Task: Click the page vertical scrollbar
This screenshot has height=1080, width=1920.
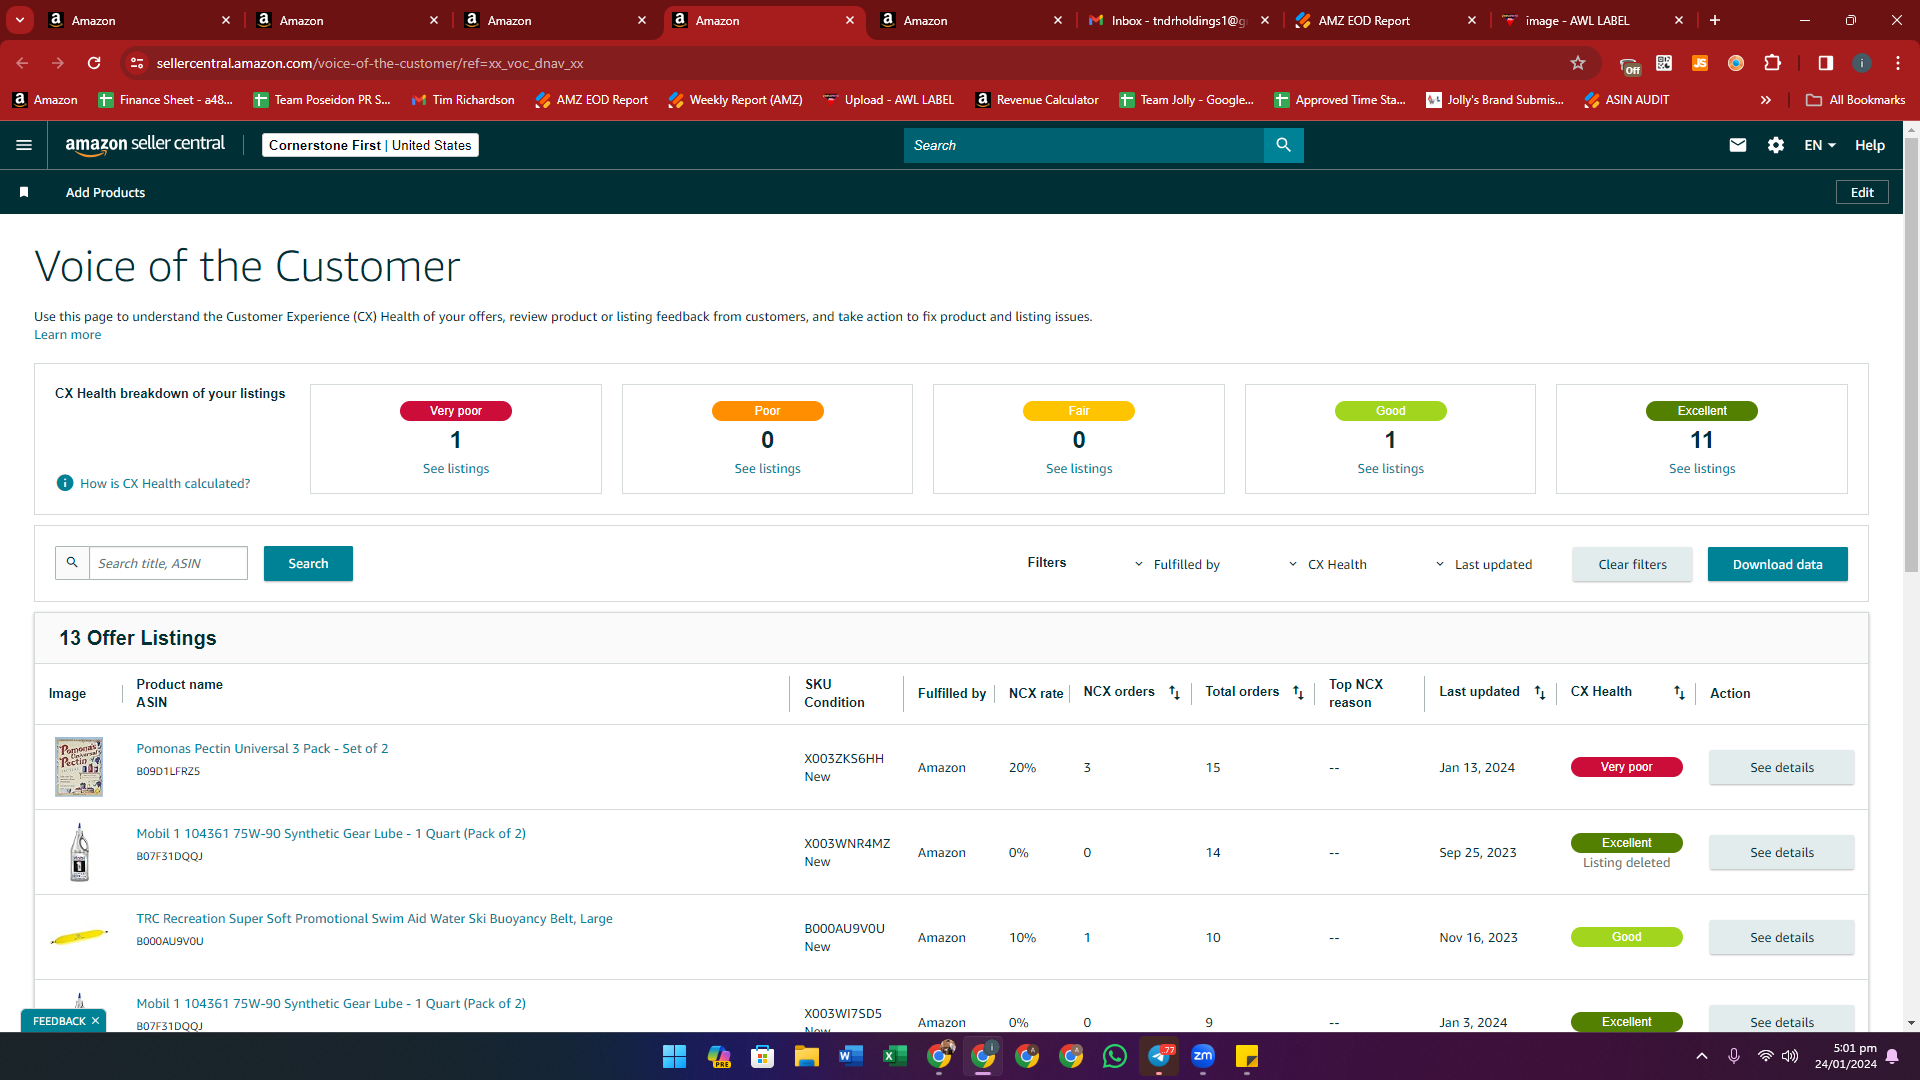Action: [1911, 355]
